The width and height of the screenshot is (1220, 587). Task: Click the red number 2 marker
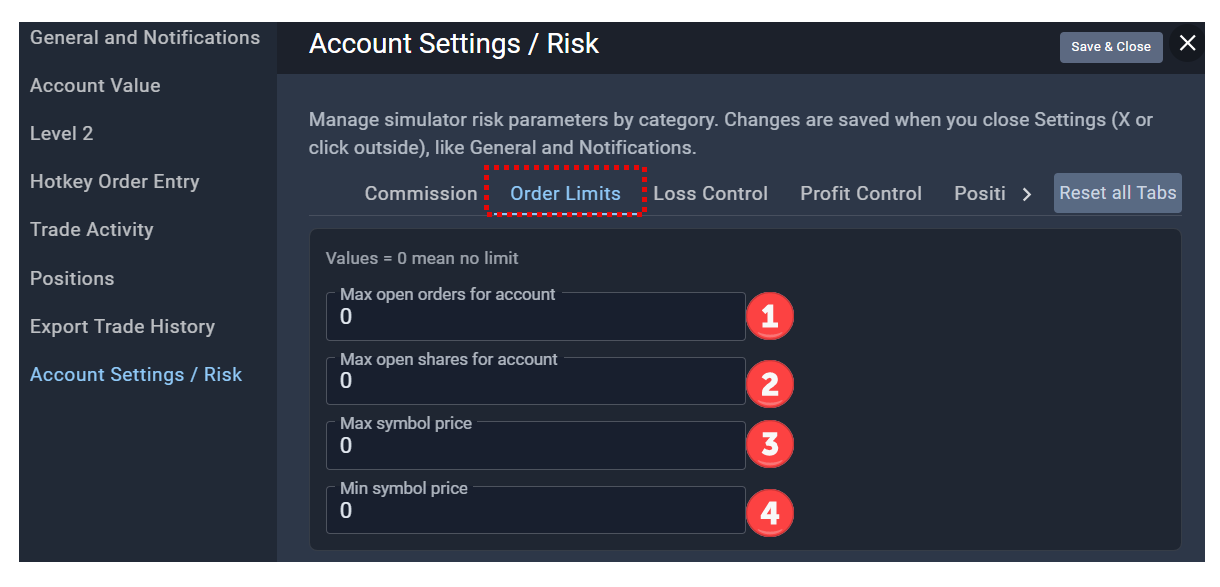pos(769,383)
